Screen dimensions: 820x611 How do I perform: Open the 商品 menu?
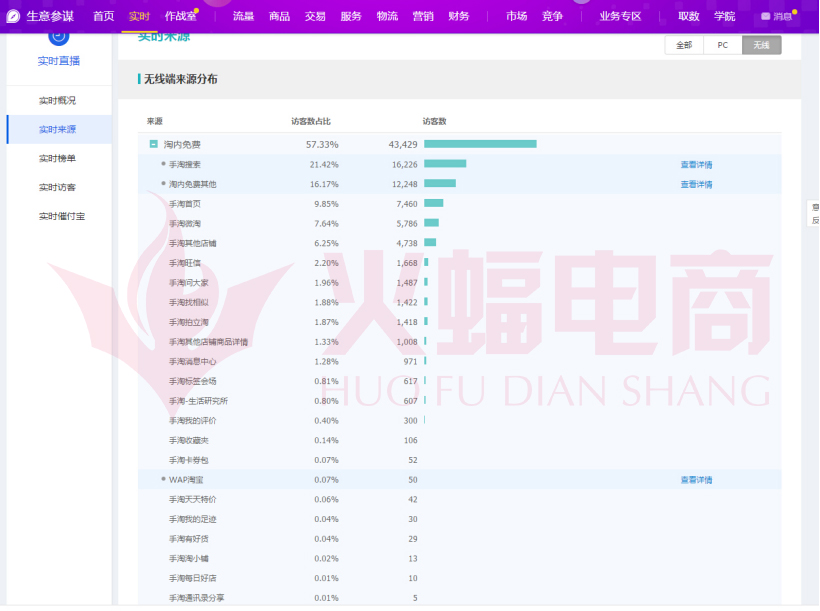279,16
